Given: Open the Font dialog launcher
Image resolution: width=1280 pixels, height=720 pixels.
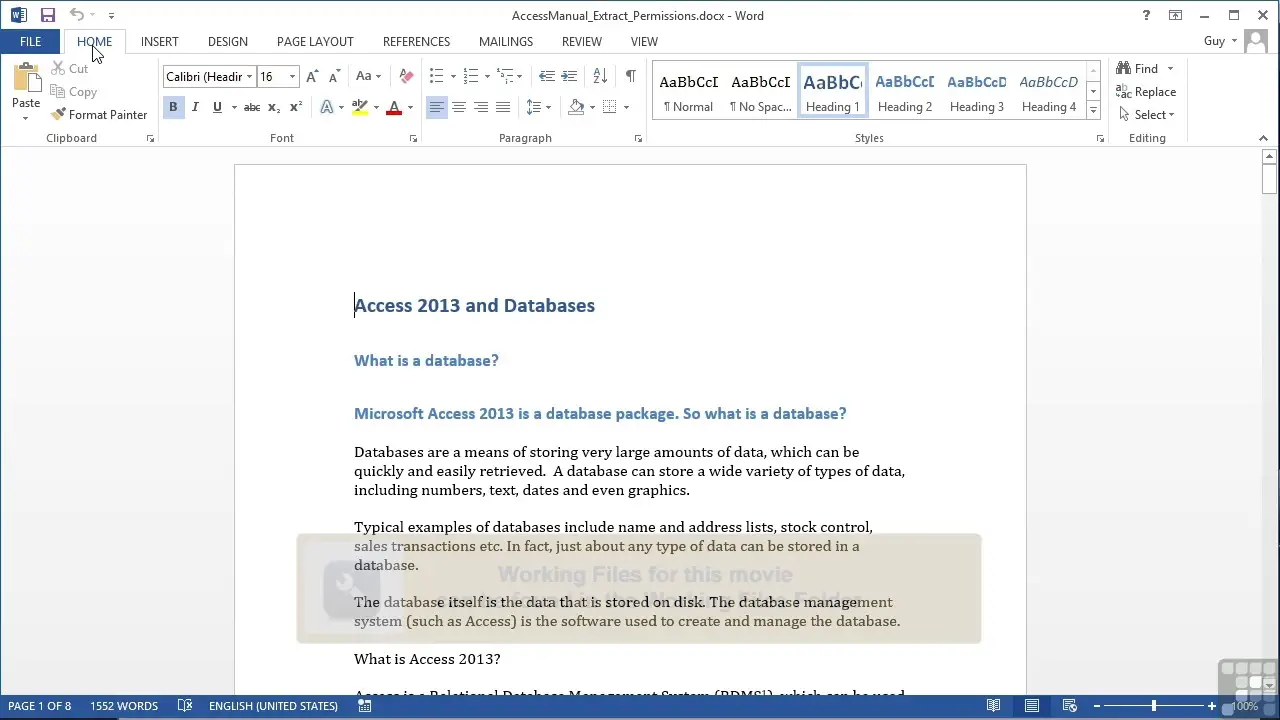Looking at the screenshot, I should point(413,139).
